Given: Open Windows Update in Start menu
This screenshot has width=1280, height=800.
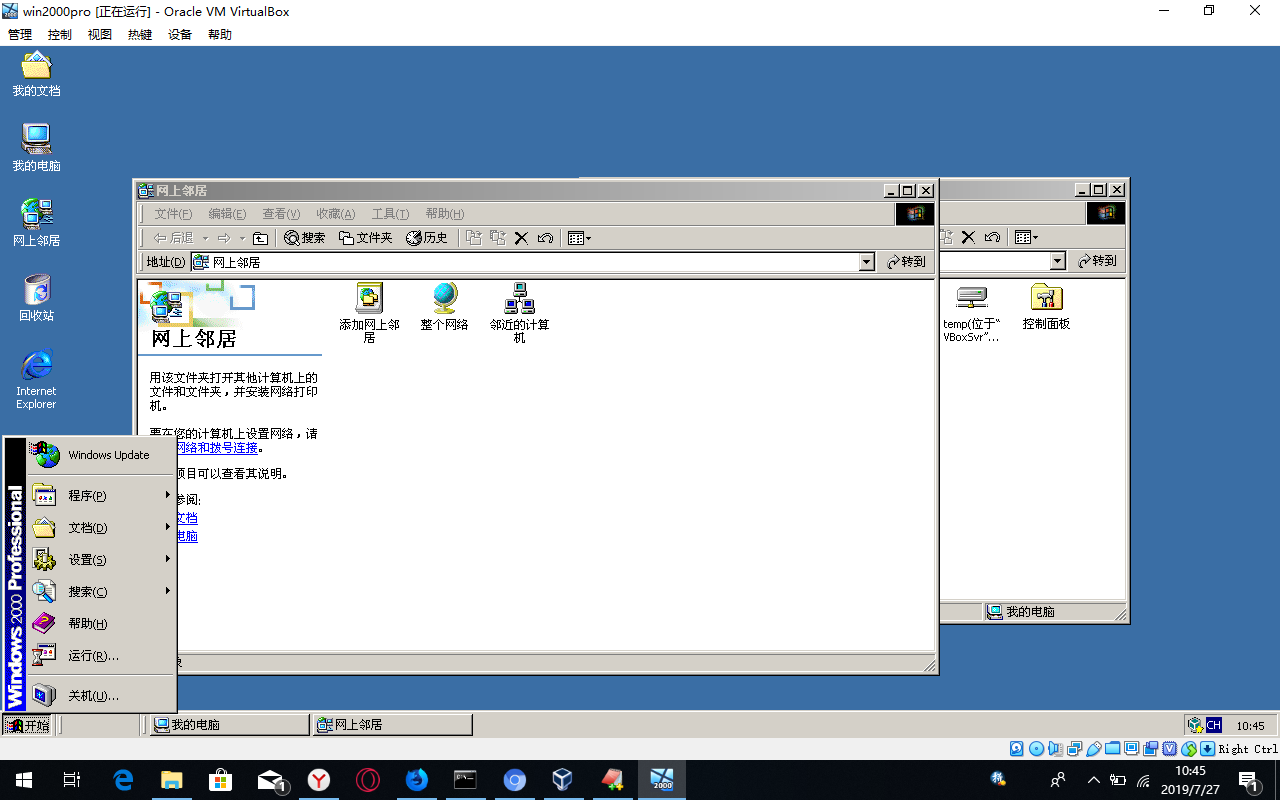Looking at the screenshot, I should pos(102,455).
